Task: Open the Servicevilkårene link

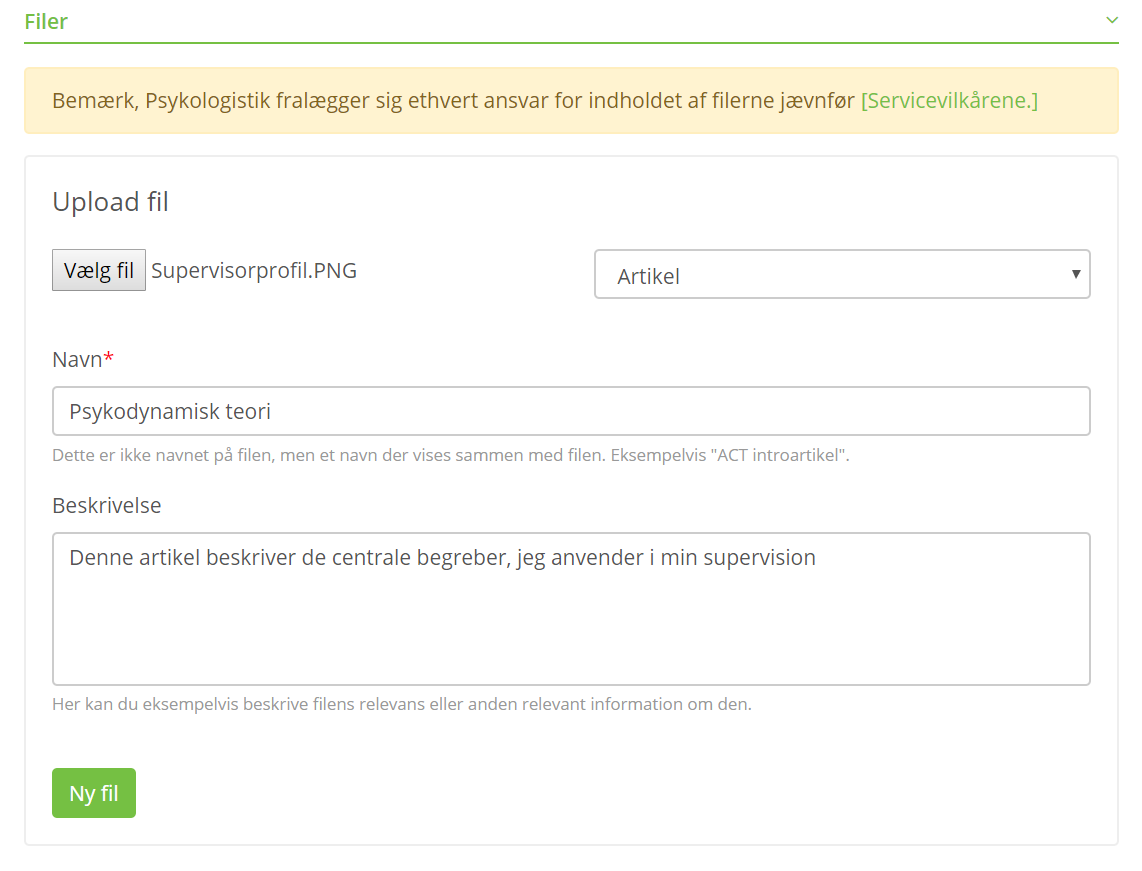Action: click(949, 101)
